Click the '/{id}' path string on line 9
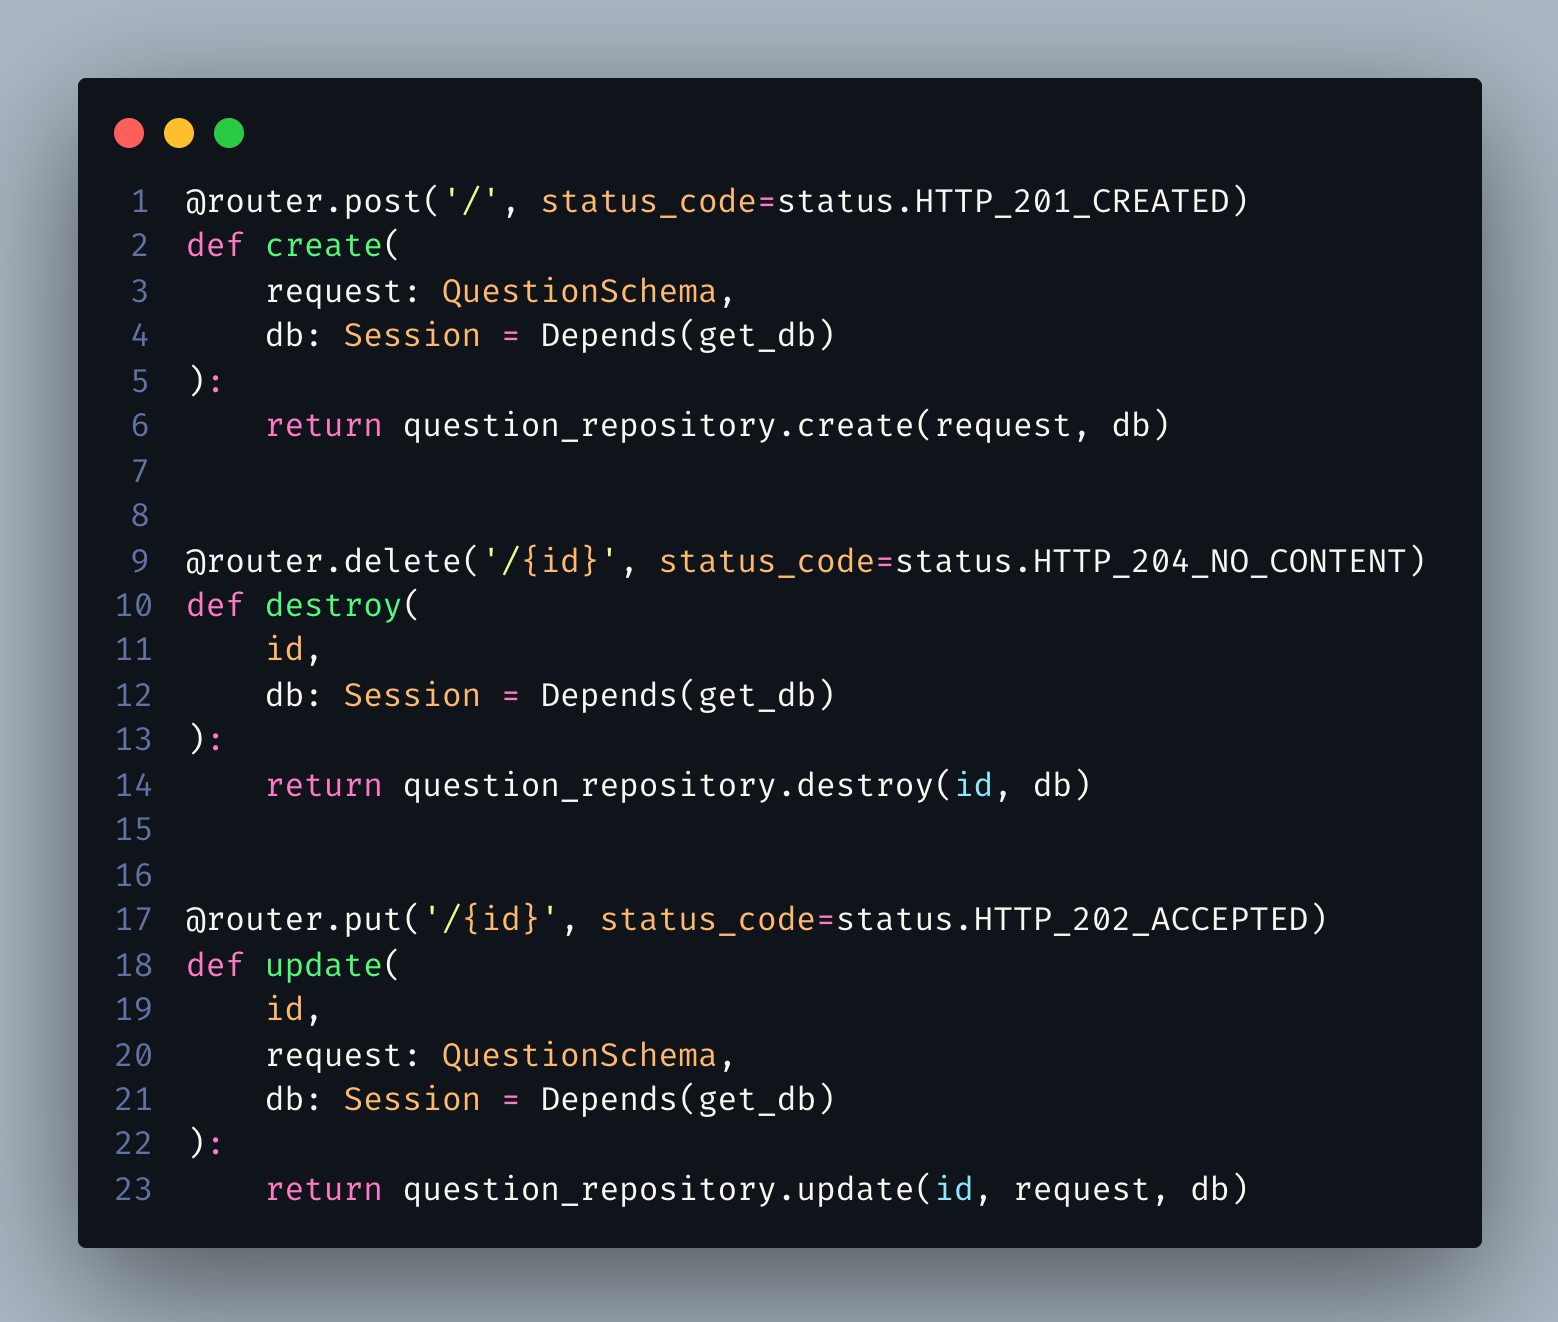Image resolution: width=1558 pixels, height=1322 pixels. [550, 562]
